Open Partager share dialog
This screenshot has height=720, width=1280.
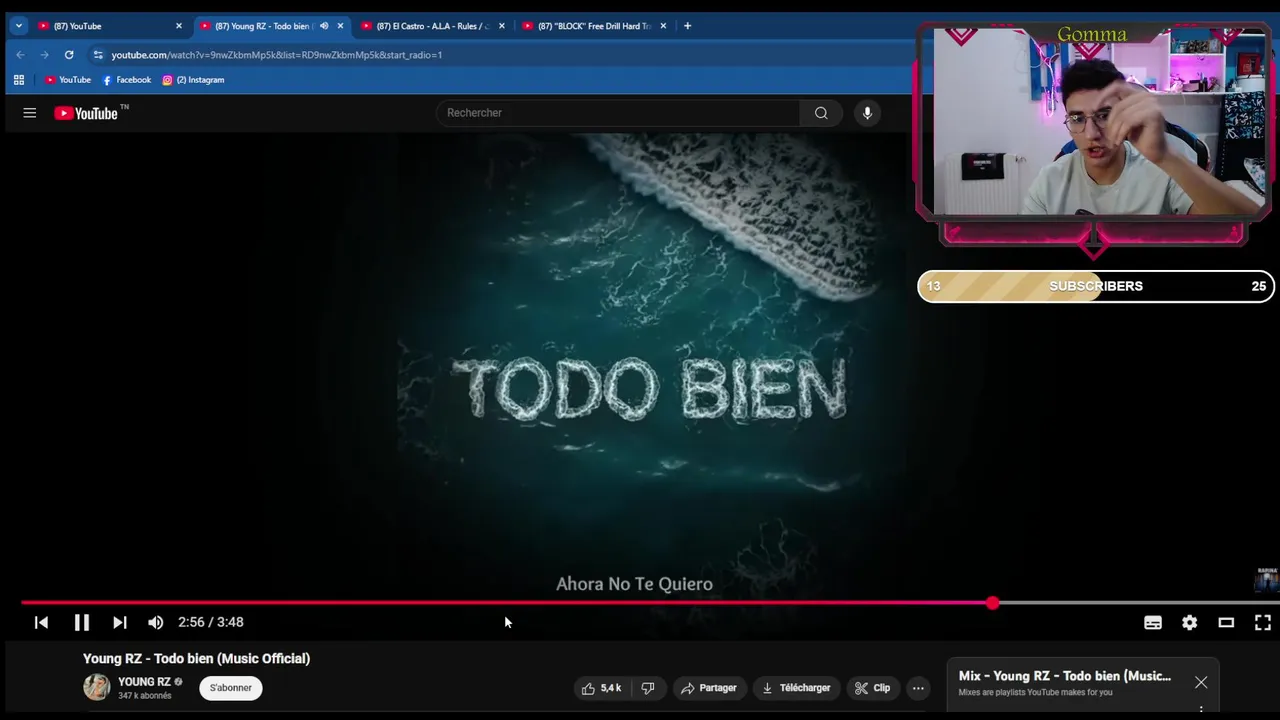point(709,688)
